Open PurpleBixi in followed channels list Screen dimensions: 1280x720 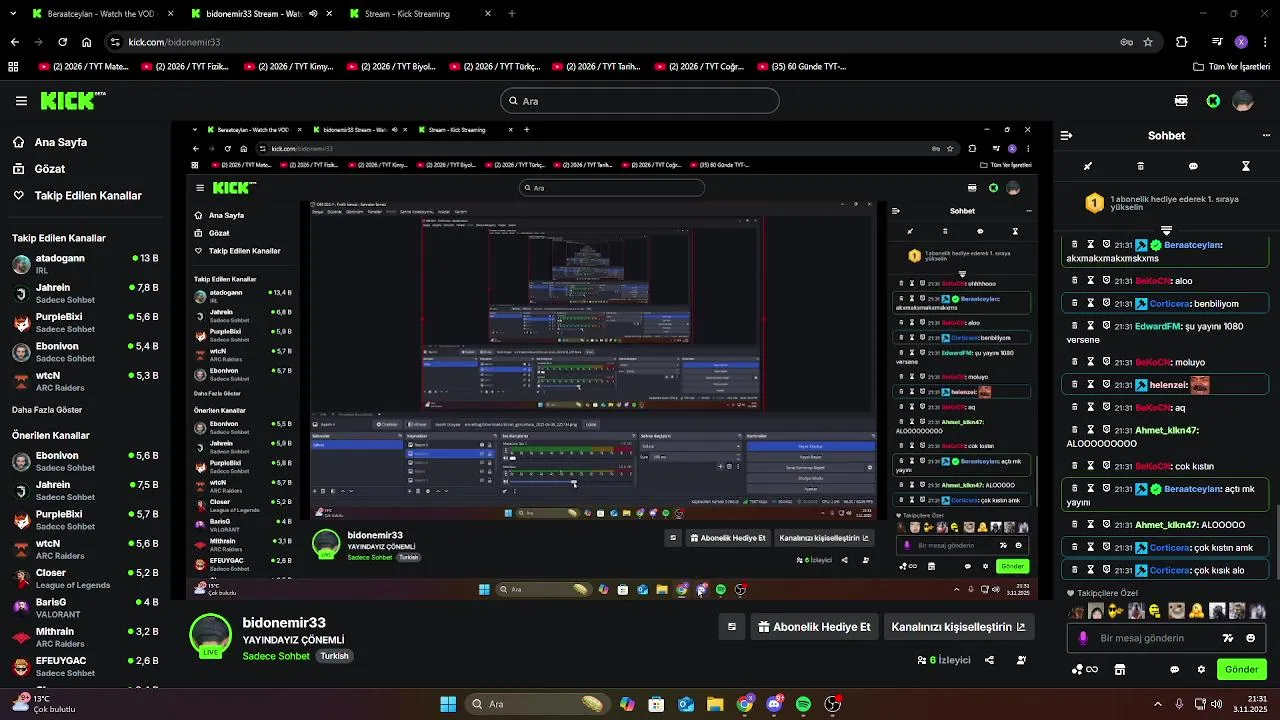point(84,323)
